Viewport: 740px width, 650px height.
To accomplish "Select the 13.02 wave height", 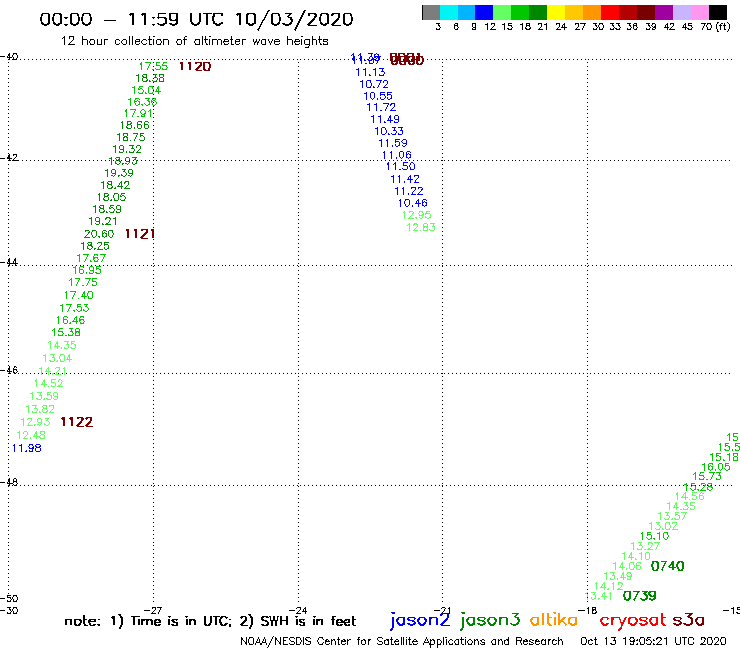I will click(663, 526).
